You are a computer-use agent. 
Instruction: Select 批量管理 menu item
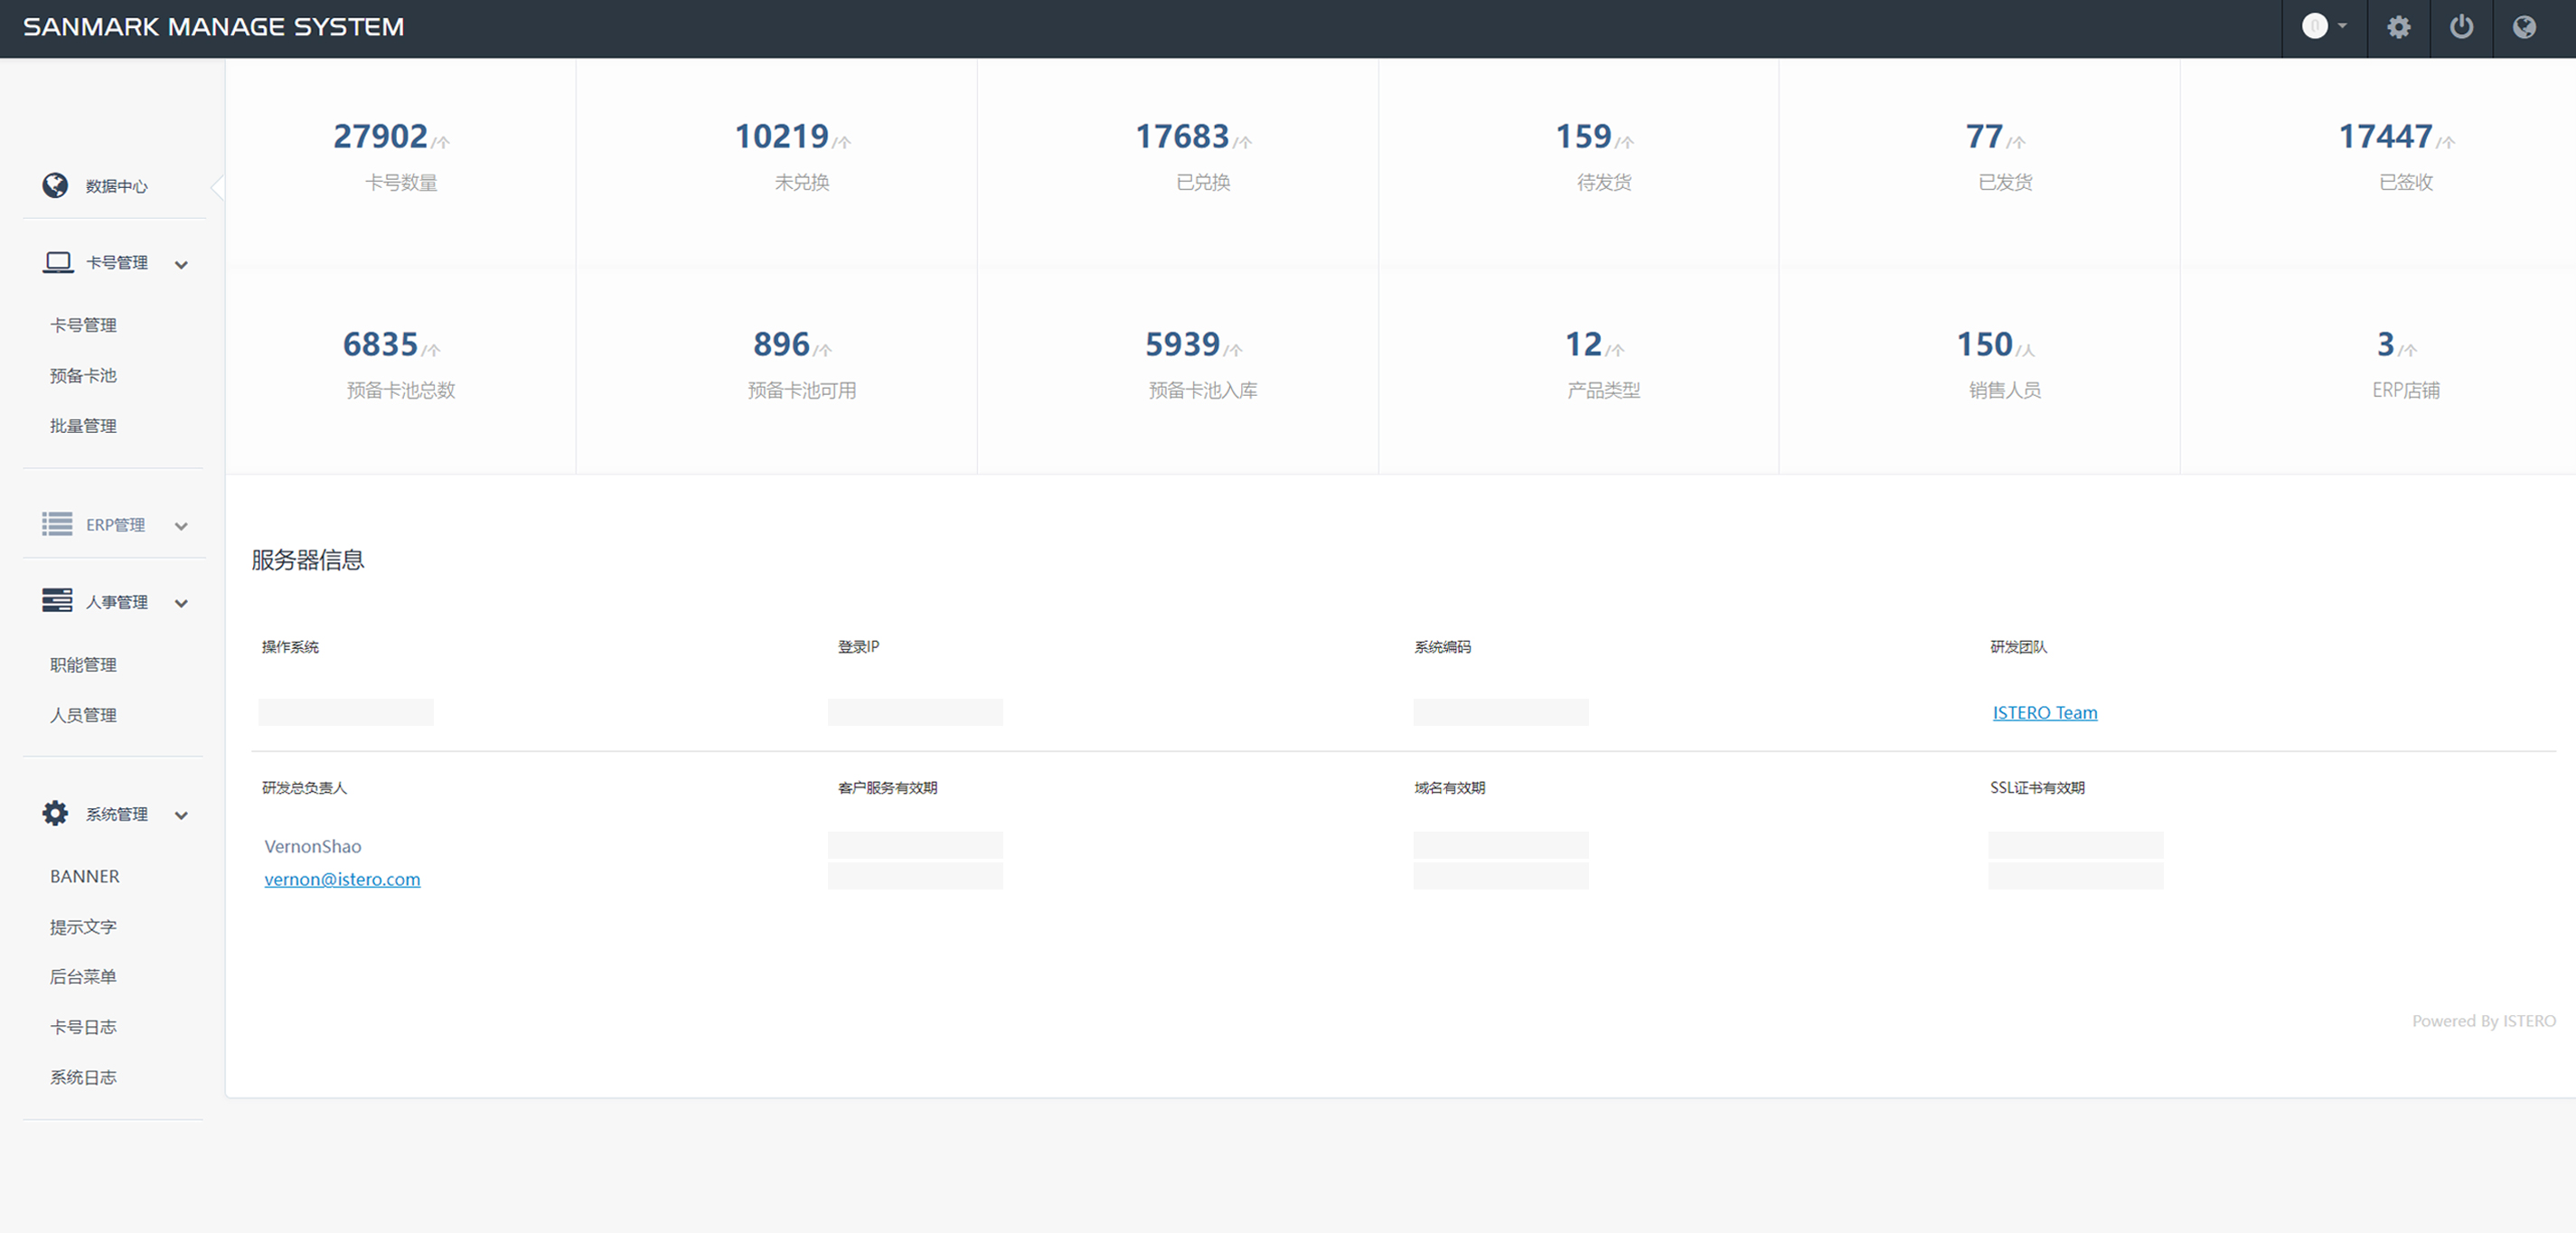[x=83, y=426]
